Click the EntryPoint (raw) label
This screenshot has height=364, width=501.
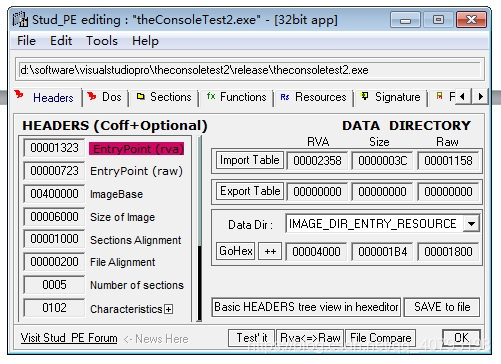(x=136, y=171)
